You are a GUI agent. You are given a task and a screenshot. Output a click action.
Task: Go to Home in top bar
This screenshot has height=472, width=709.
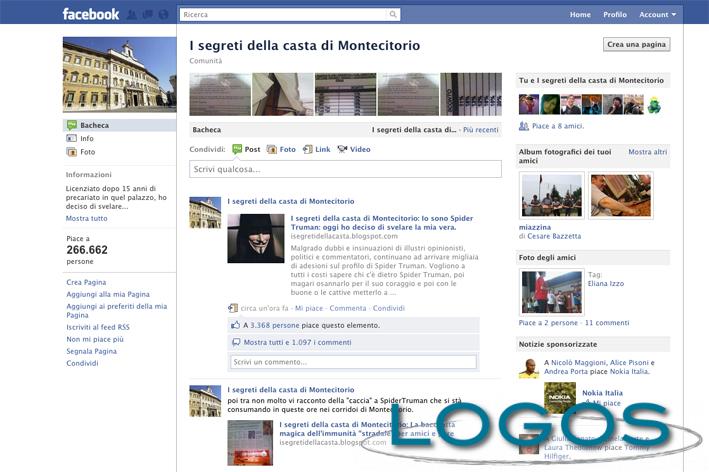[x=580, y=14]
